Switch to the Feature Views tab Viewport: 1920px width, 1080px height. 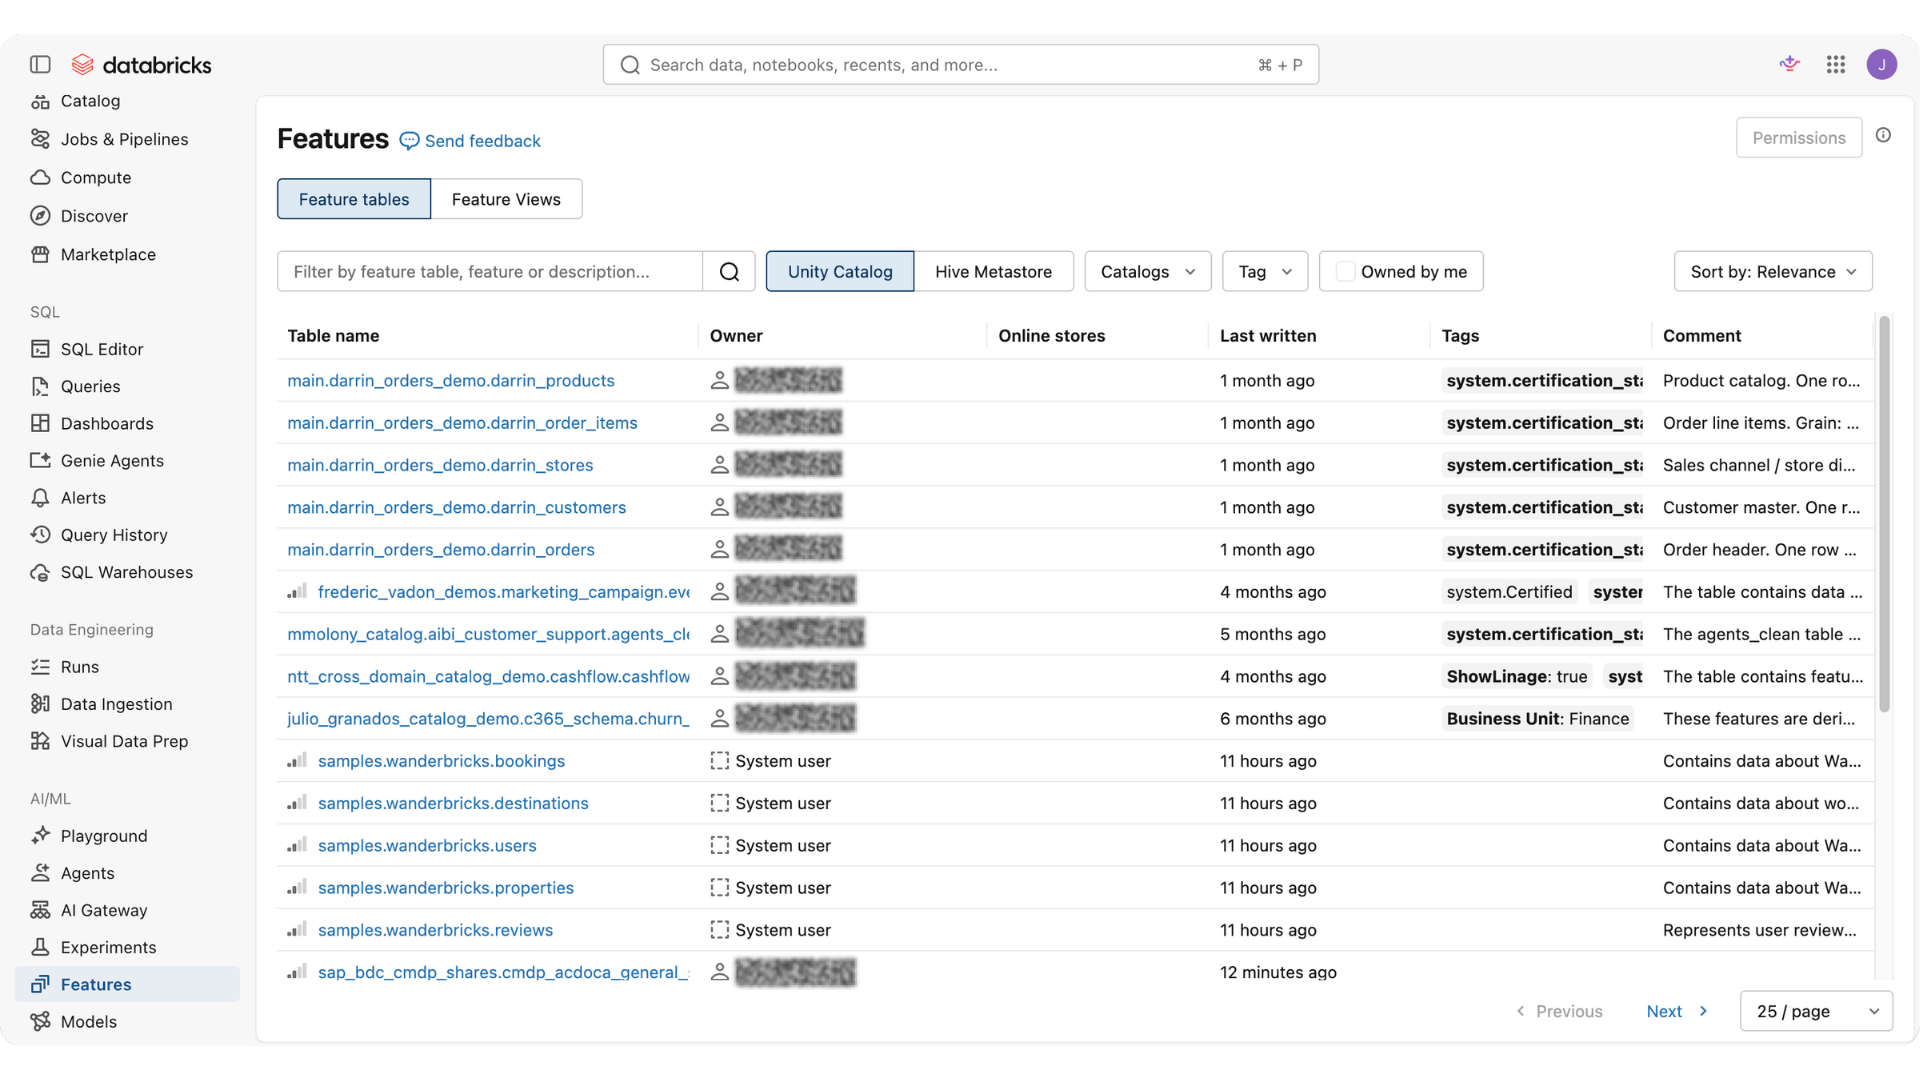506,199
